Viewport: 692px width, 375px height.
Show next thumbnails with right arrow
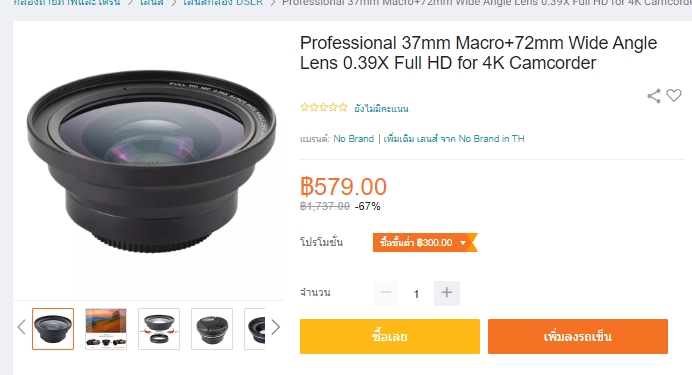[275, 327]
